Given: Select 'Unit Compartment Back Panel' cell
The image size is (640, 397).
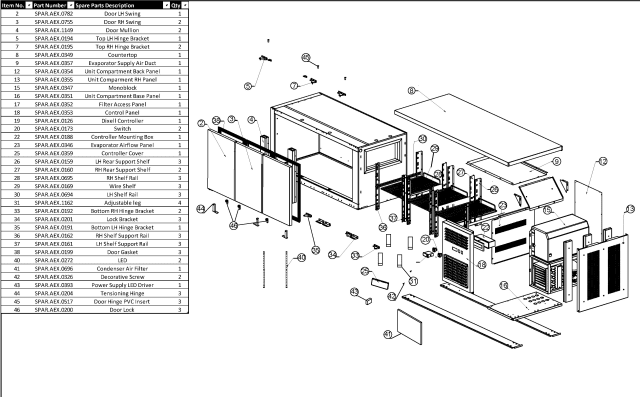Looking at the screenshot, I should pyautogui.click(x=122, y=71).
